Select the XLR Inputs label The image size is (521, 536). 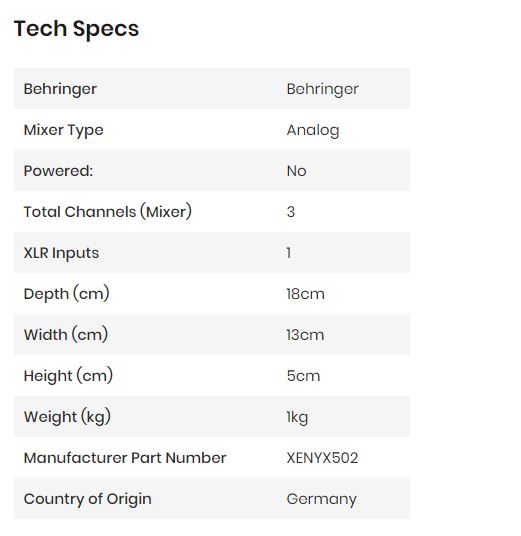point(61,253)
